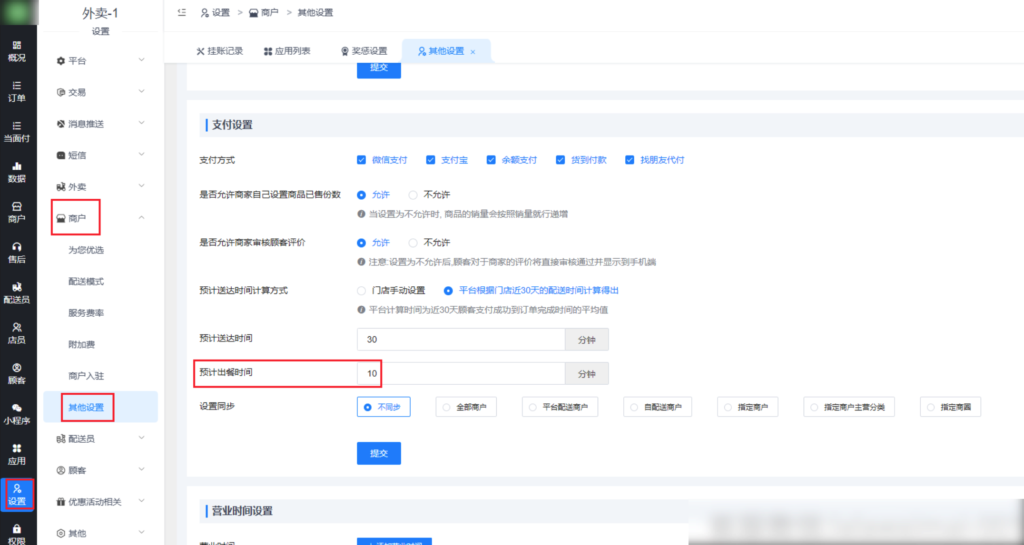
Task: Open the 其他设置 submenu item
Action: click(x=86, y=407)
